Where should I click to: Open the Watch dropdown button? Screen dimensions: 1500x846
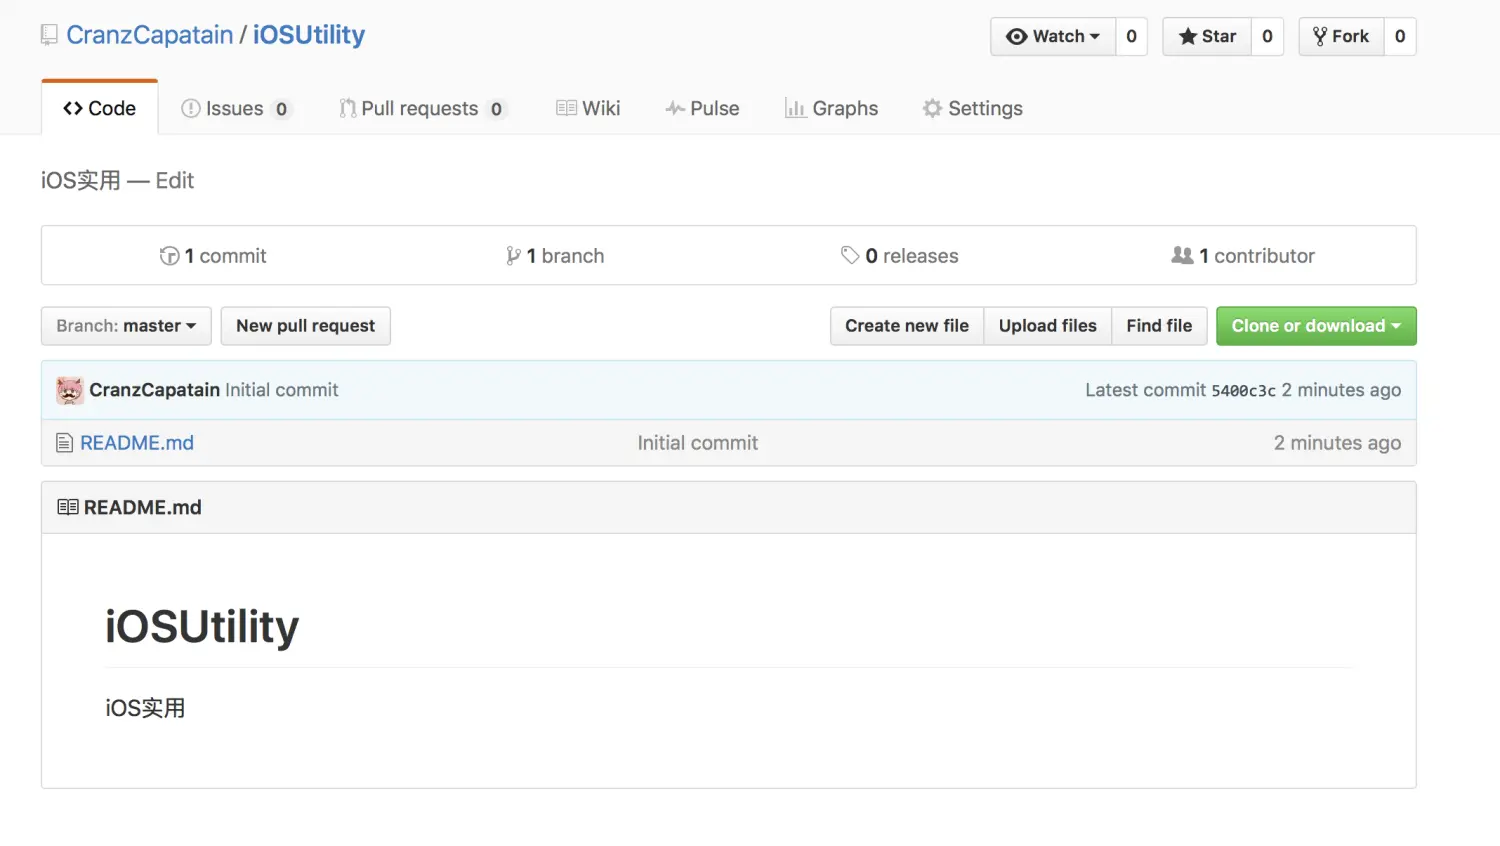coord(1053,37)
